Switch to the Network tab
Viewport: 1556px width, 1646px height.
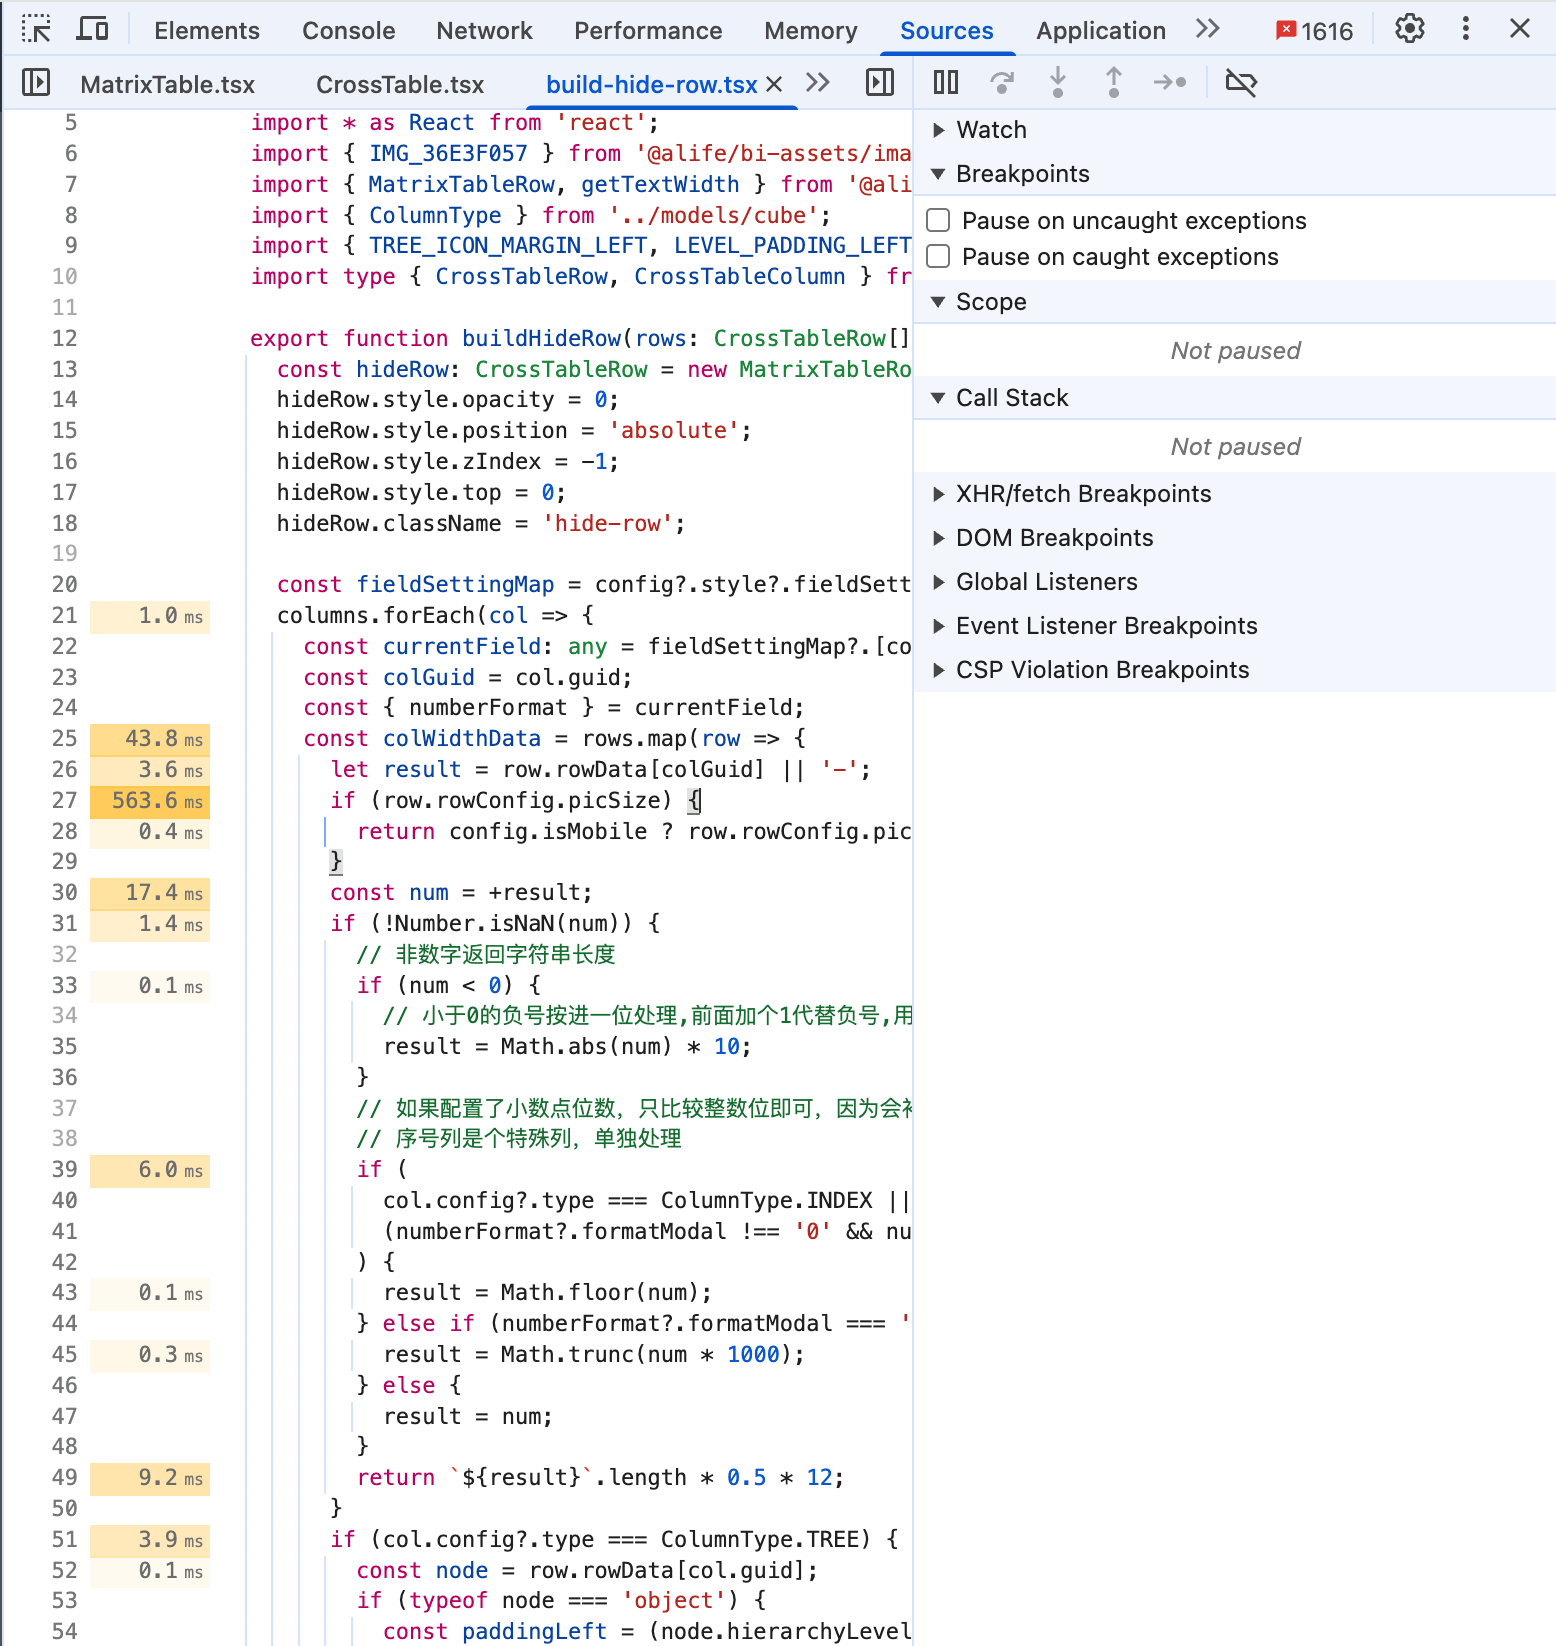(x=484, y=31)
